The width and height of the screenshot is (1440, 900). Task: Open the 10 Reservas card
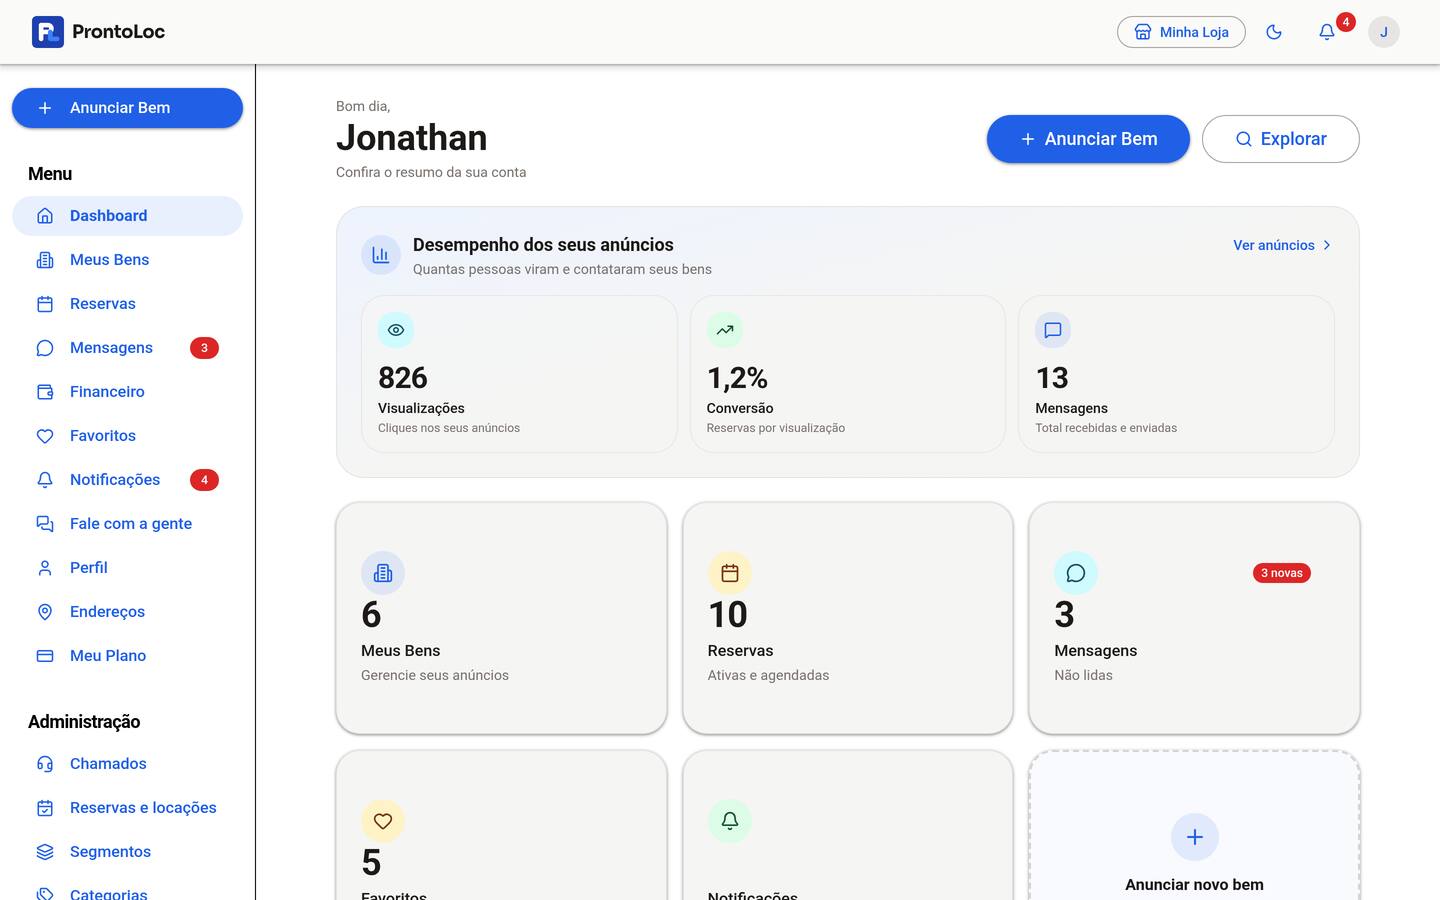coord(848,618)
